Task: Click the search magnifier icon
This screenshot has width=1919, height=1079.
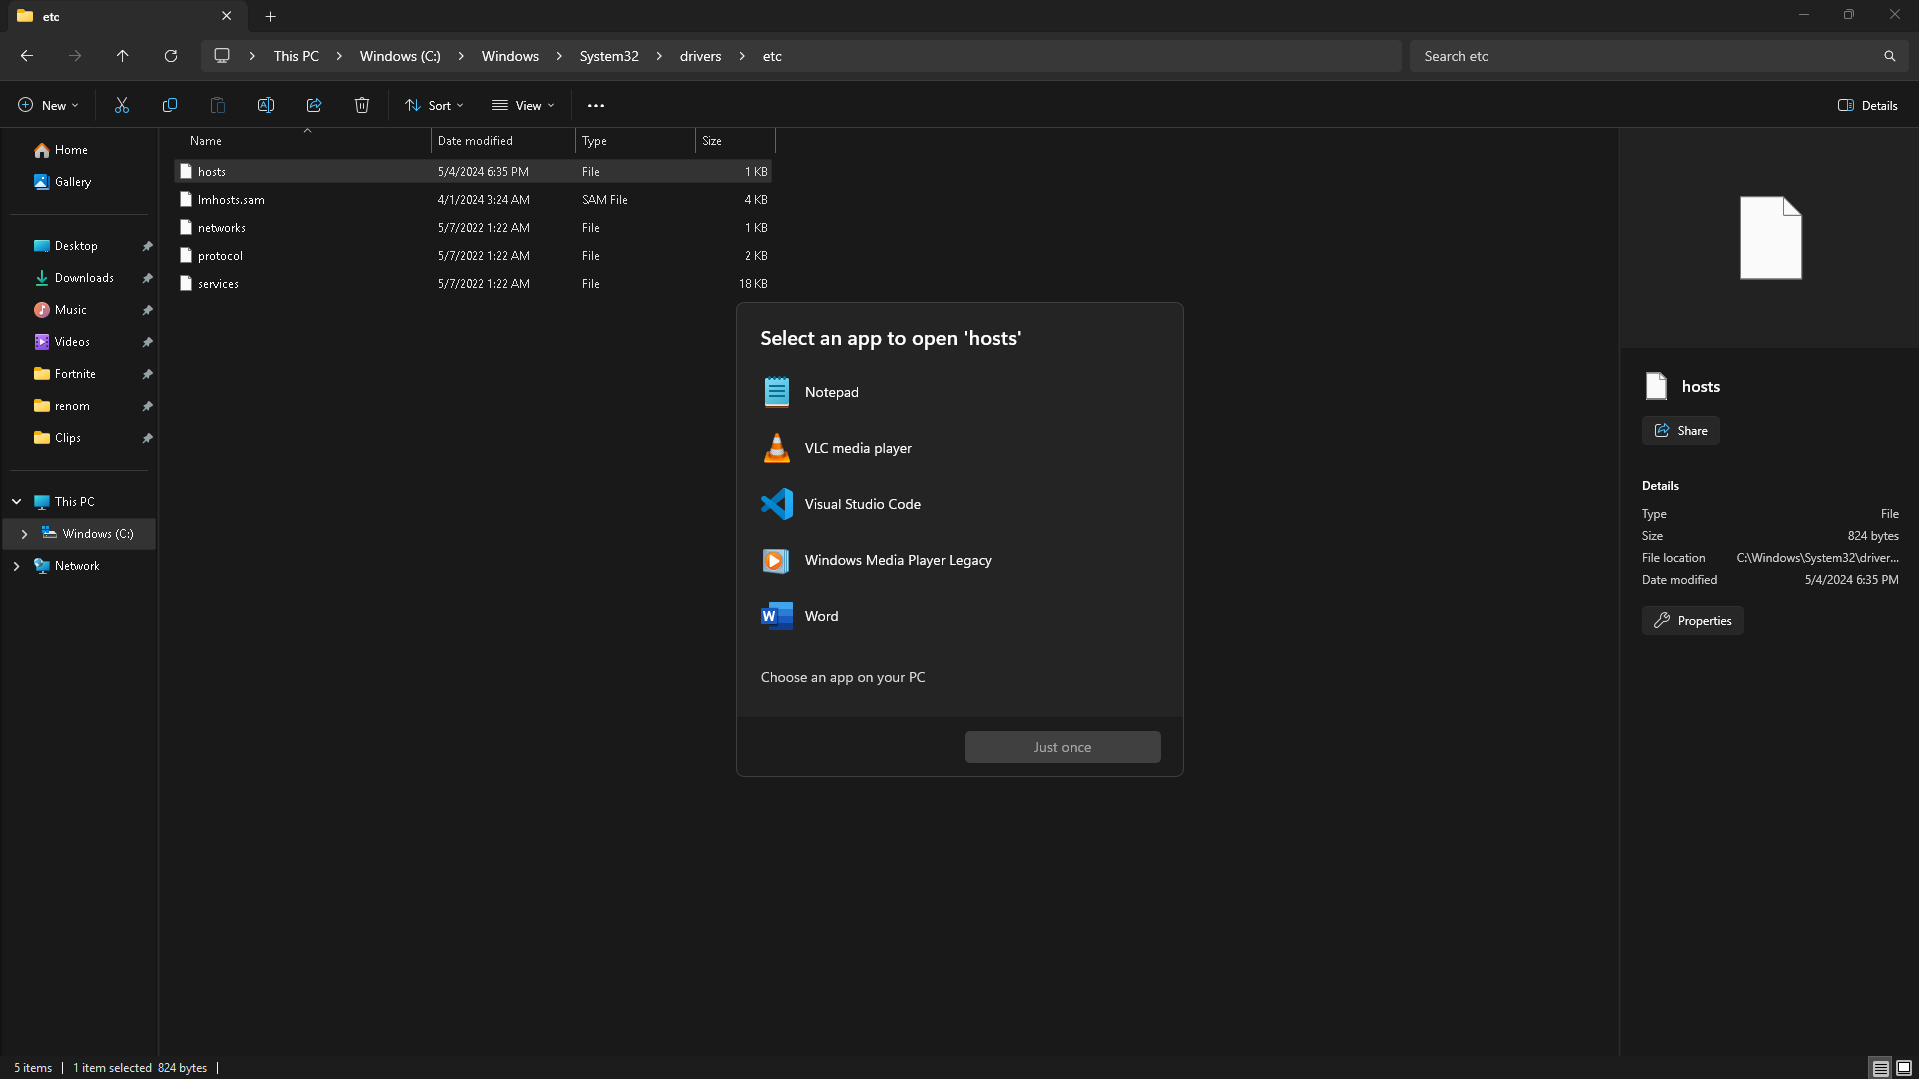Action: coord(1890,56)
